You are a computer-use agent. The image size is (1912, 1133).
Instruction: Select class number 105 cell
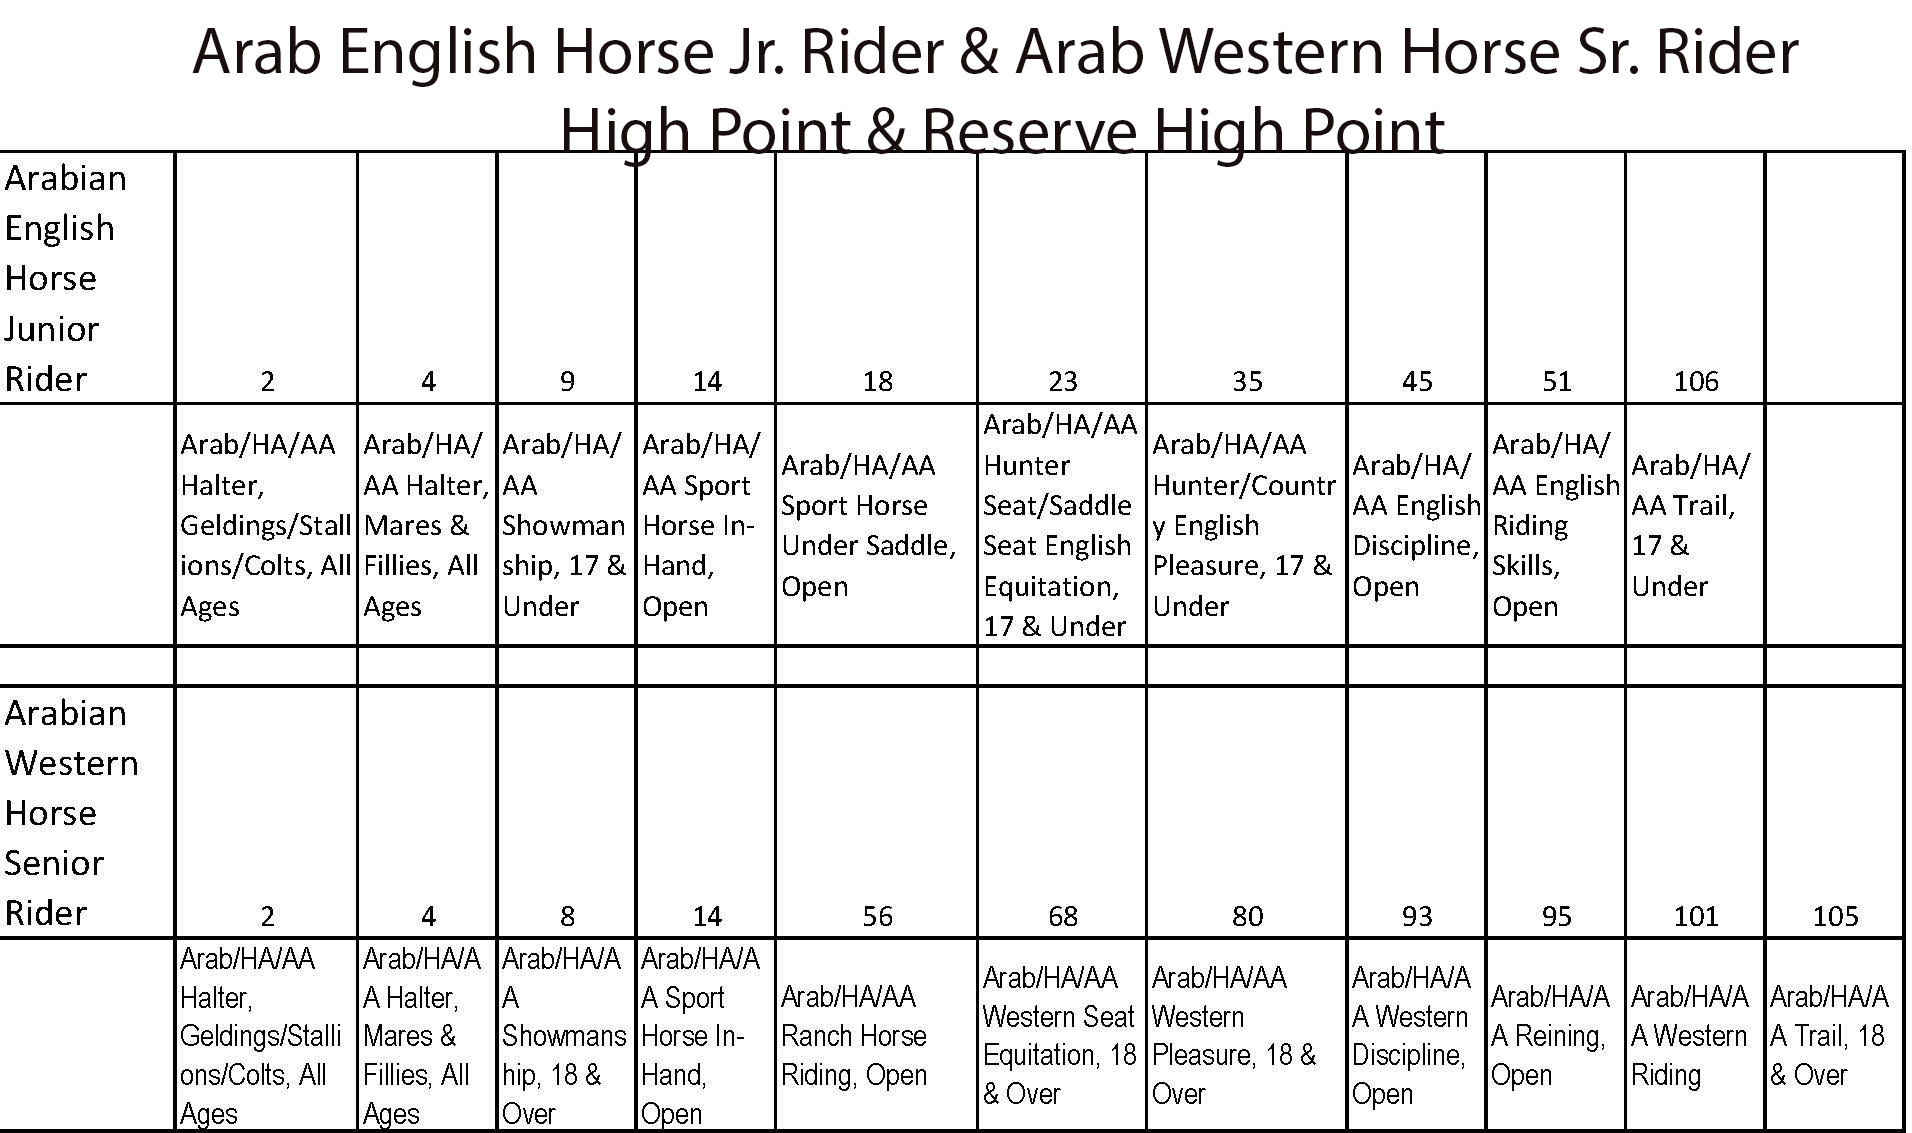click(x=1835, y=916)
